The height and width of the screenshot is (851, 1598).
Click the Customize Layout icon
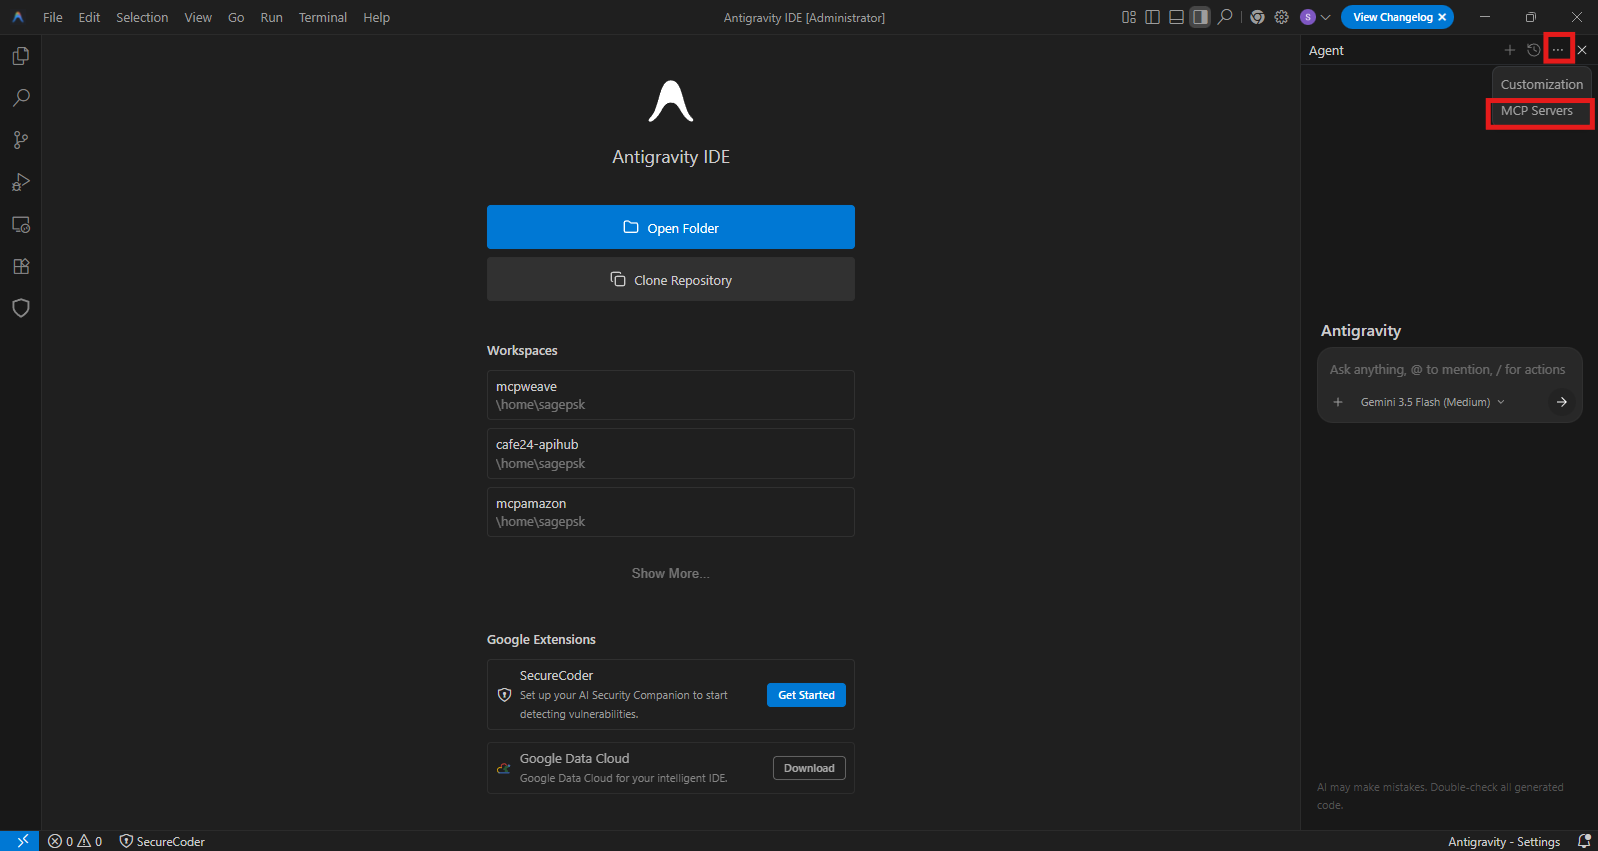pos(1129,17)
